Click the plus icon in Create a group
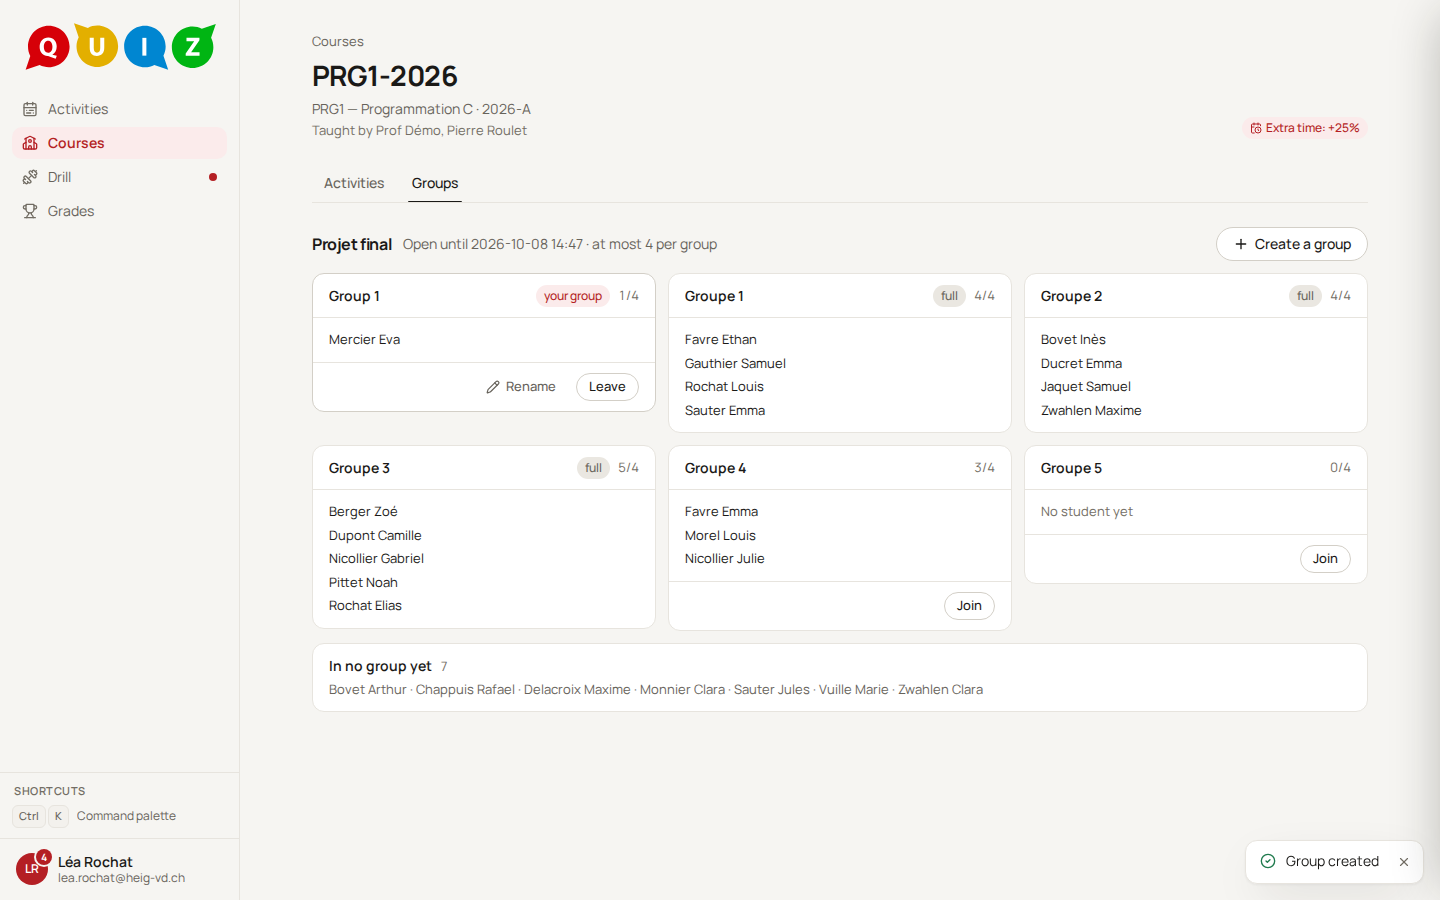The image size is (1440, 900). tap(1241, 244)
